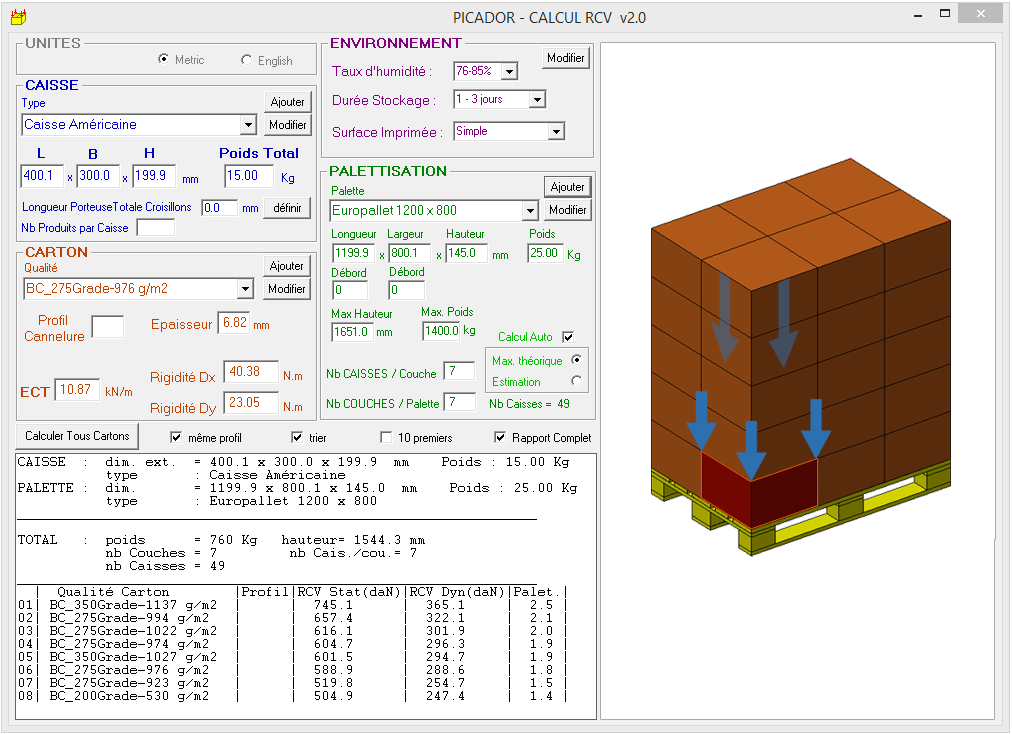Click the définir button for croisillons
This screenshot has height=734, width=1012.
(x=287, y=208)
